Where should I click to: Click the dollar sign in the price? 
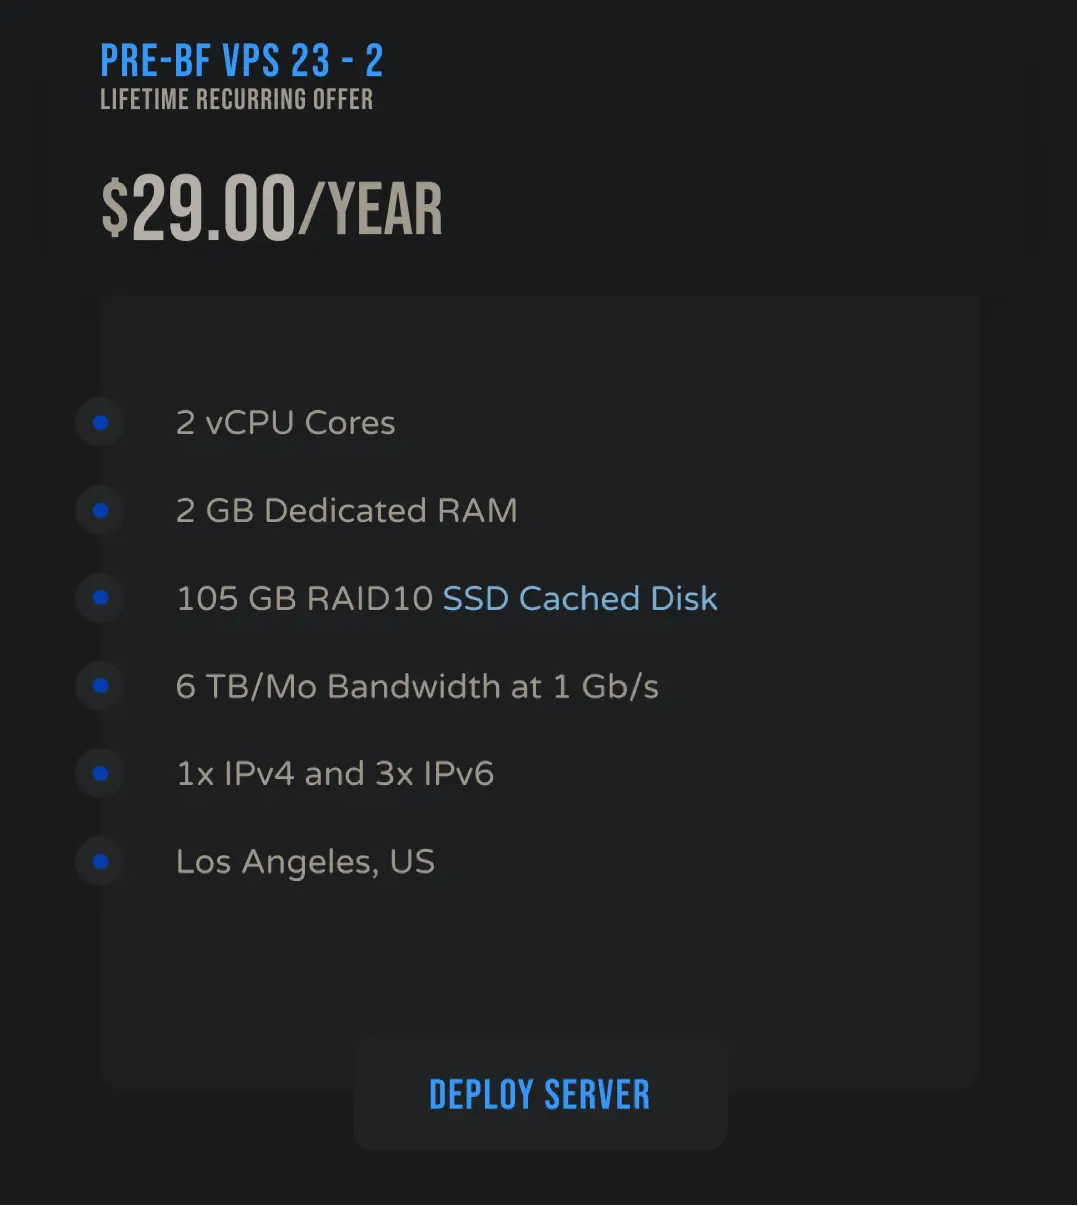click(115, 209)
